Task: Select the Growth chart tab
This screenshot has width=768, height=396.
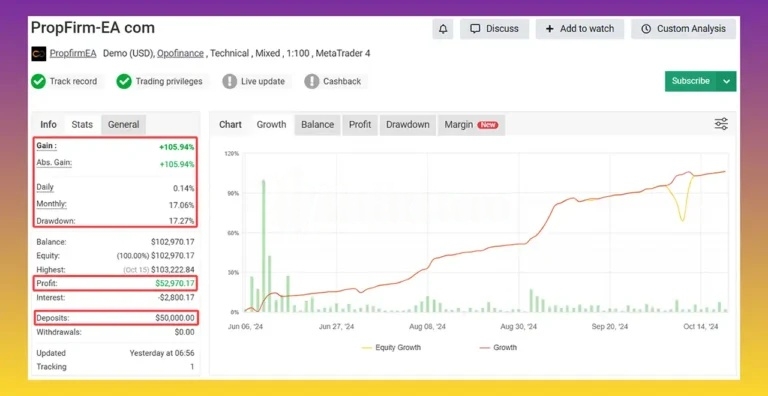Action: click(271, 124)
